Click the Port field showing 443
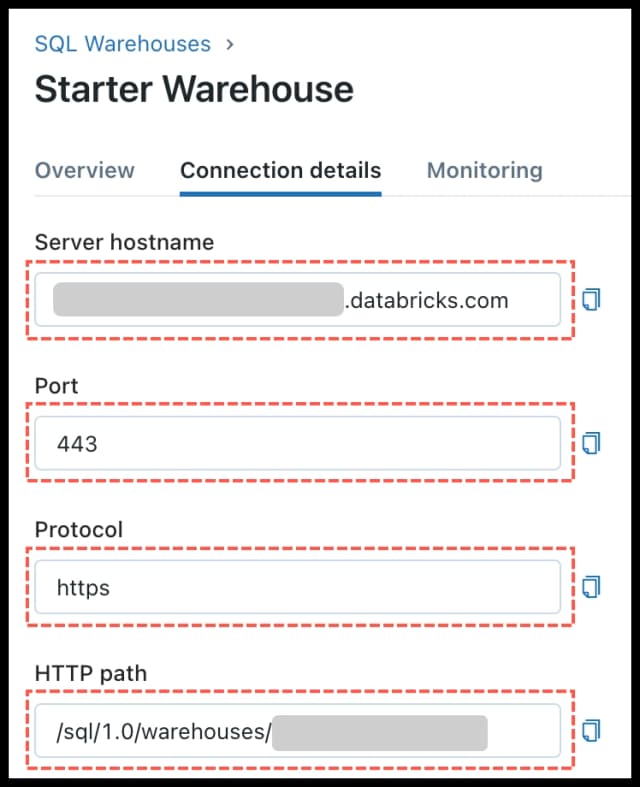The height and width of the screenshot is (787, 640). (298, 443)
